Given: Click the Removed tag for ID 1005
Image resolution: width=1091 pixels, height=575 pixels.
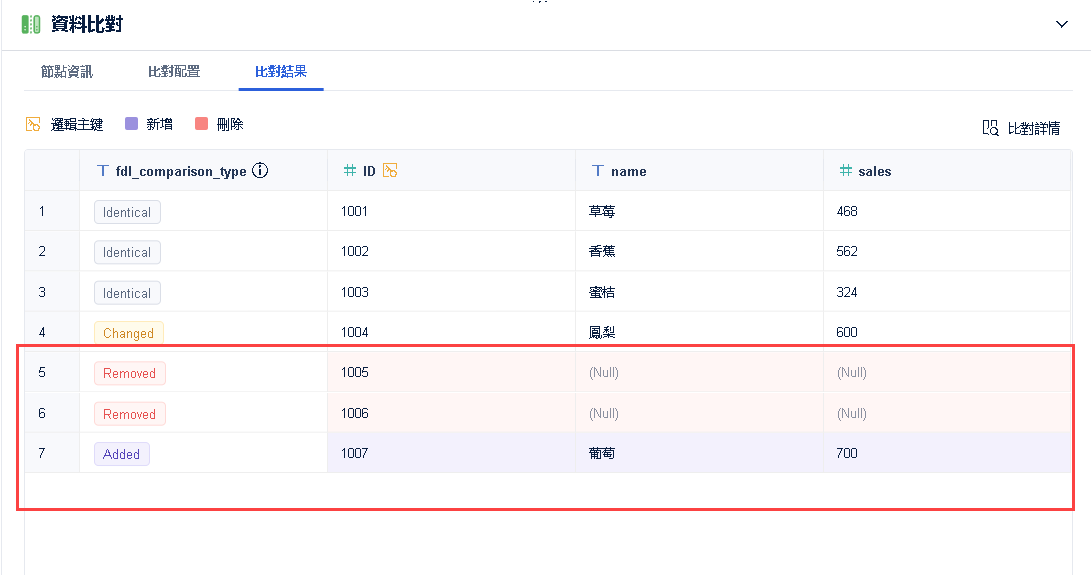Looking at the screenshot, I should coord(129,373).
